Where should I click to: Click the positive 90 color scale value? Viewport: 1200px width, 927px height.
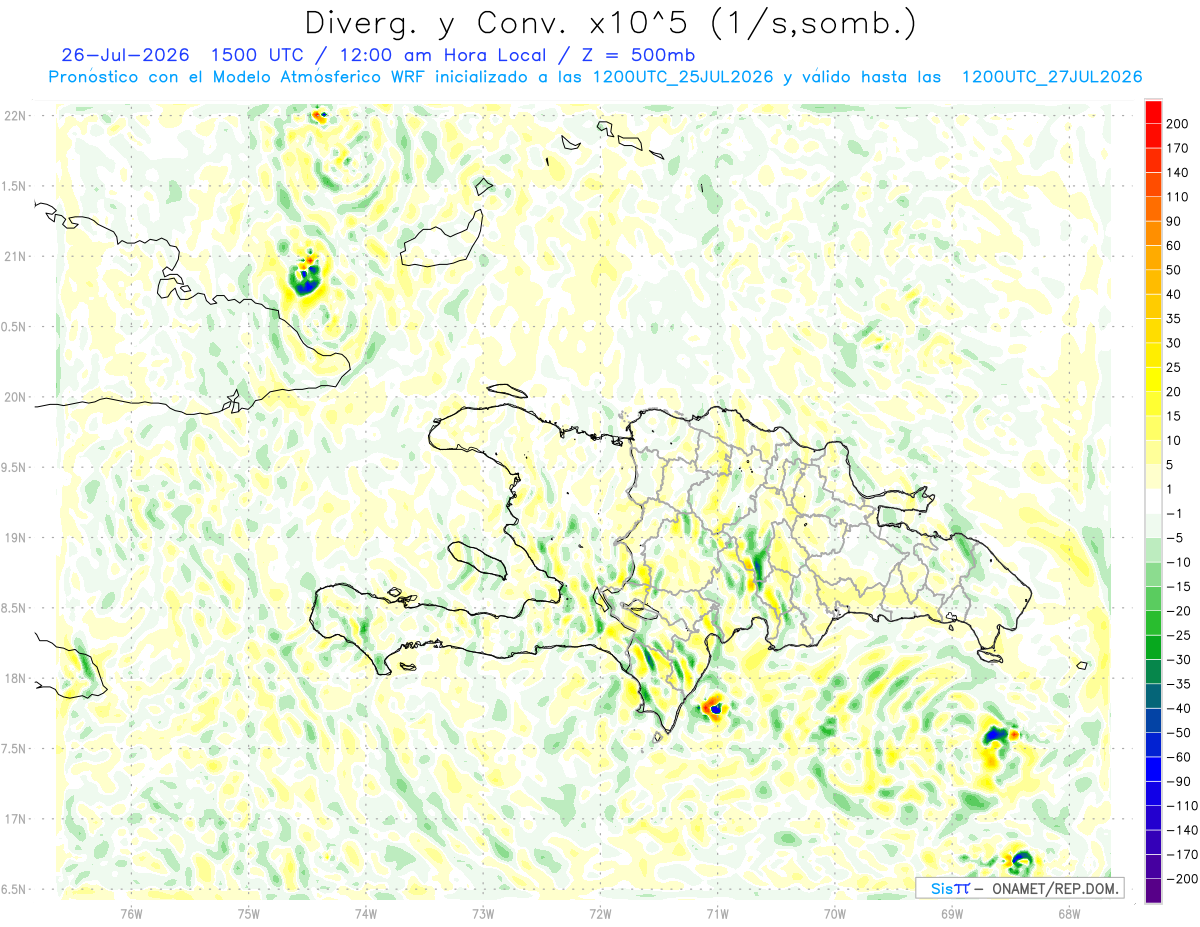coord(1174,221)
